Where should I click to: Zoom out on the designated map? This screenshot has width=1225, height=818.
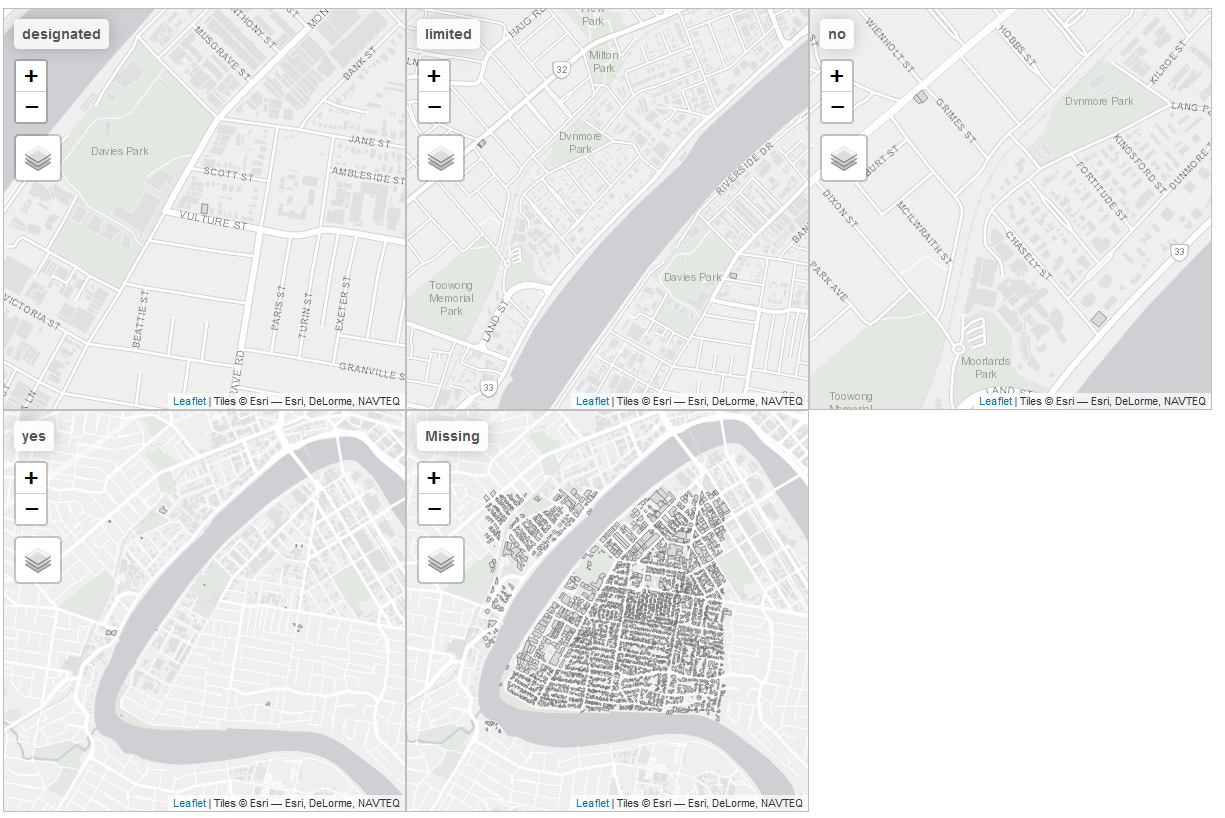tap(31, 106)
